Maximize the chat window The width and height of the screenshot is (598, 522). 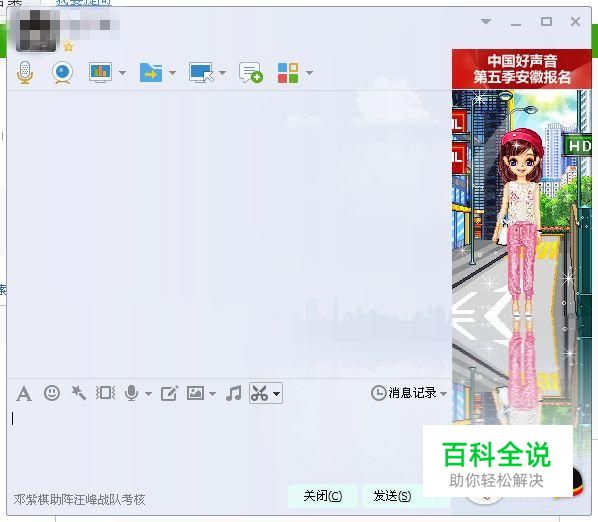click(546, 21)
